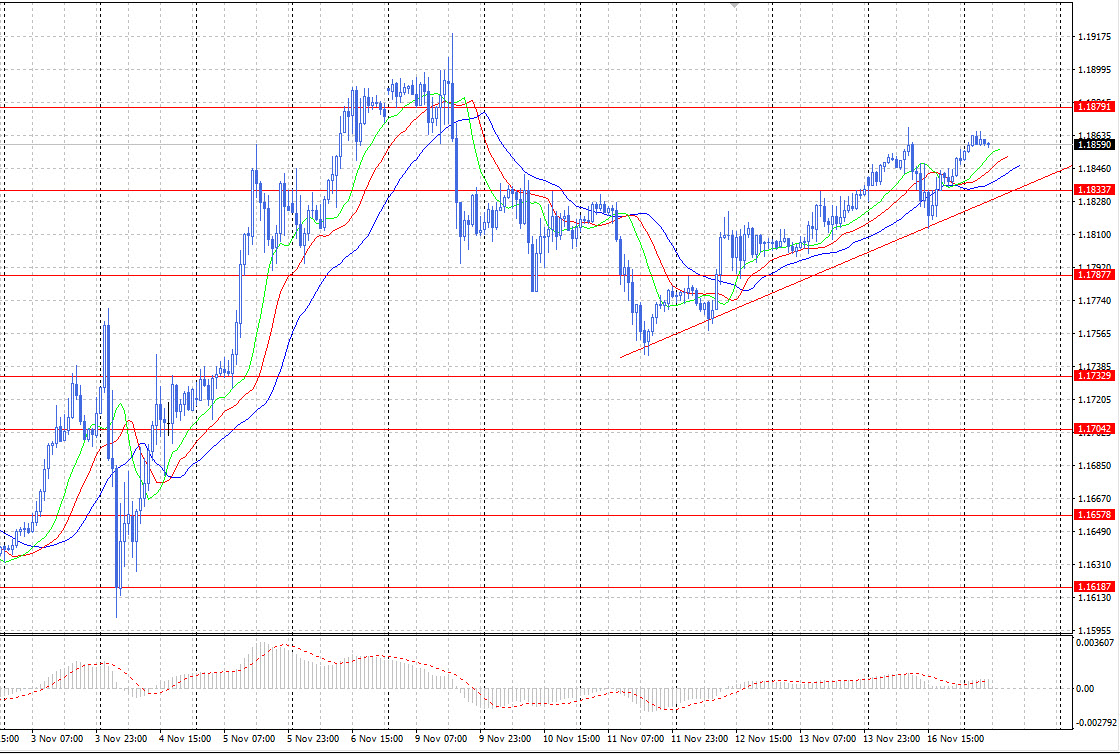Click the price axis value 1.17740
Image resolution: width=1120 pixels, height=754 pixels.
pos(1095,301)
